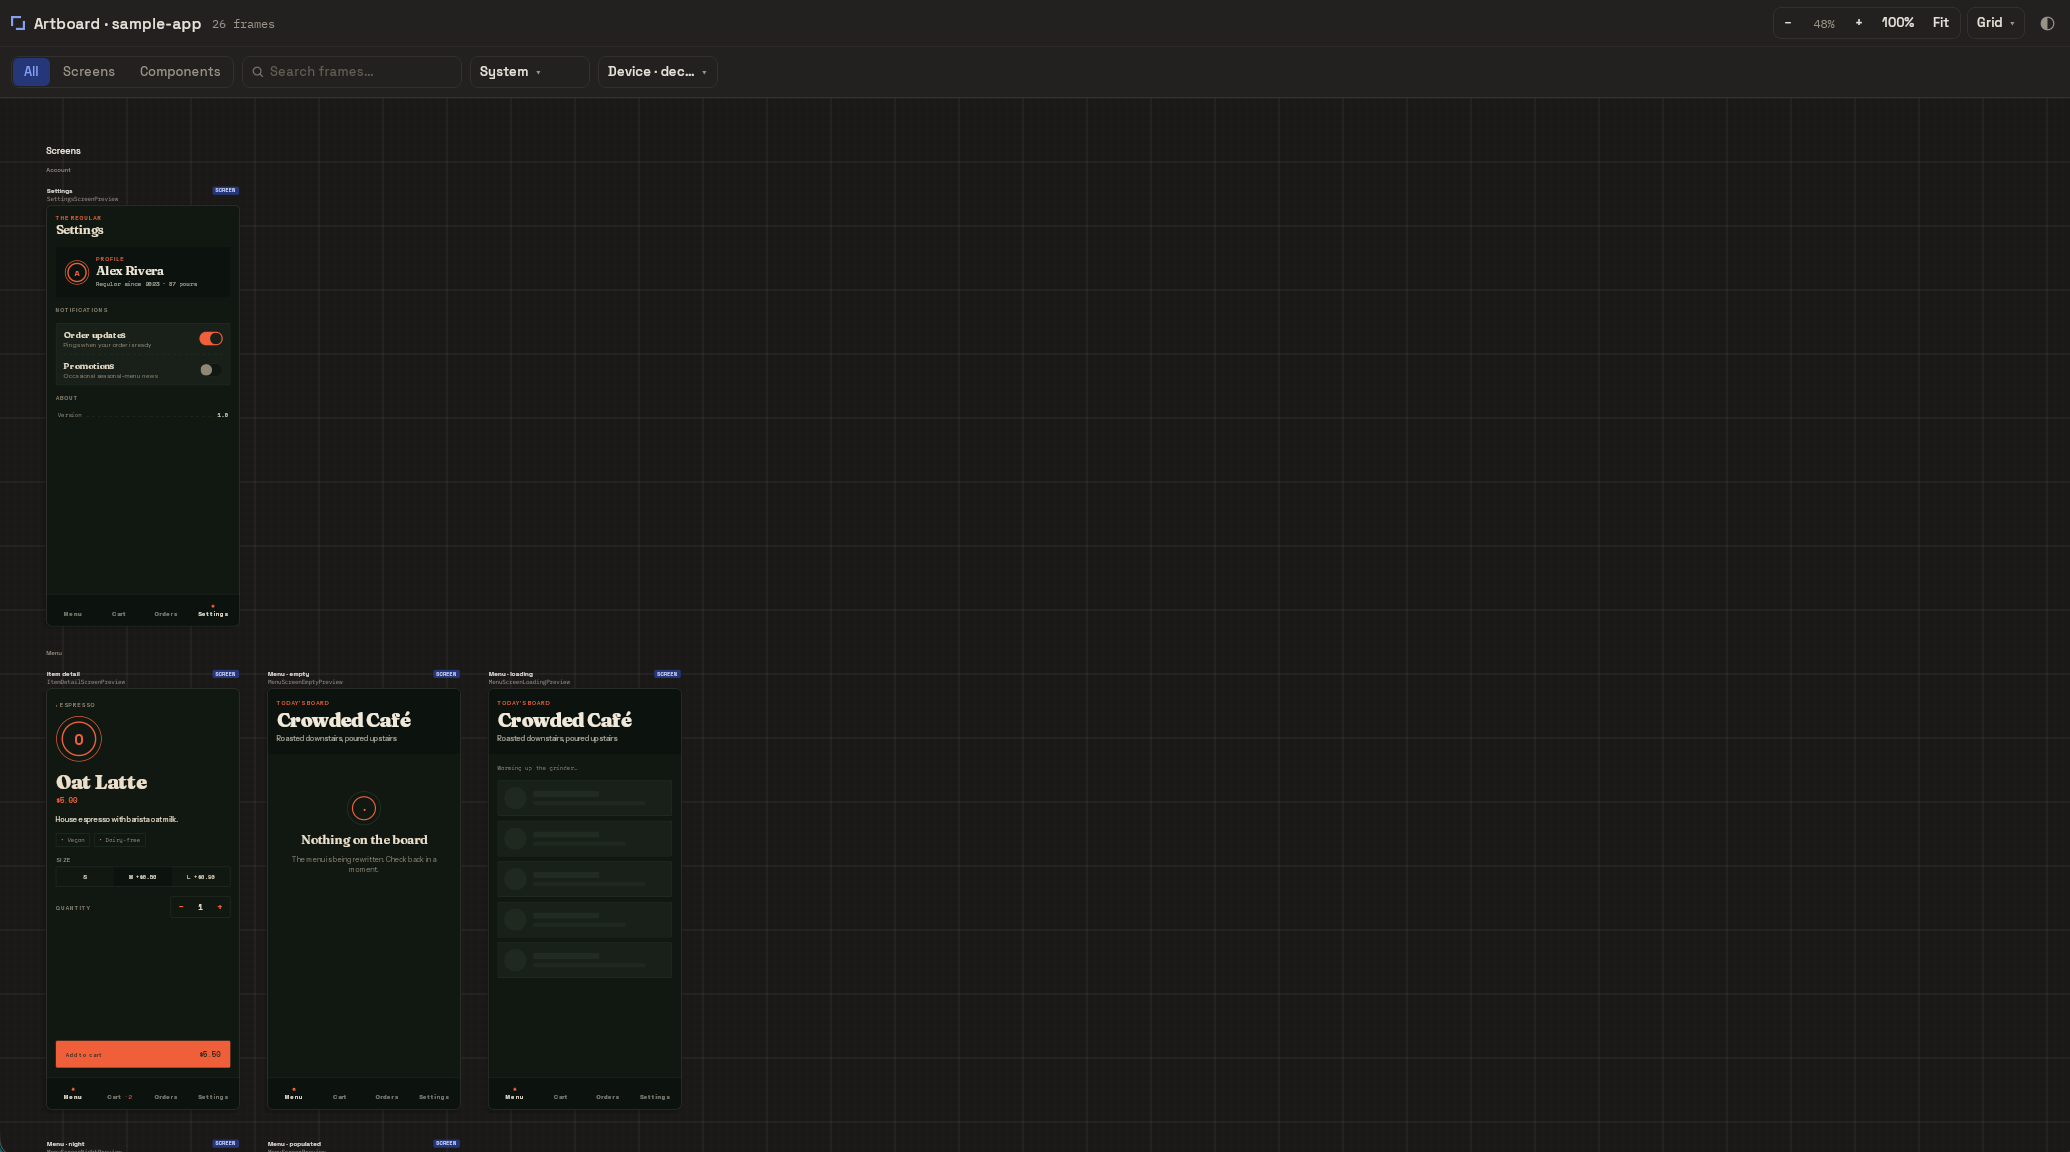Turn on the Promotions toggle
2070x1152 pixels.
pyautogui.click(x=211, y=370)
